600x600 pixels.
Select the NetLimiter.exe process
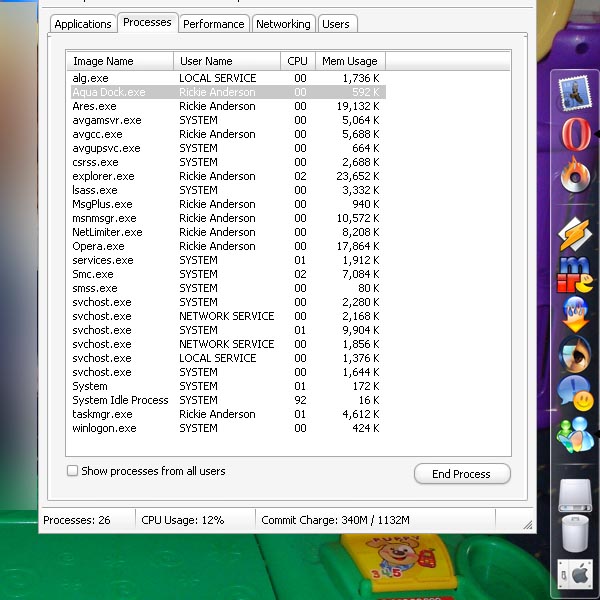[228, 232]
